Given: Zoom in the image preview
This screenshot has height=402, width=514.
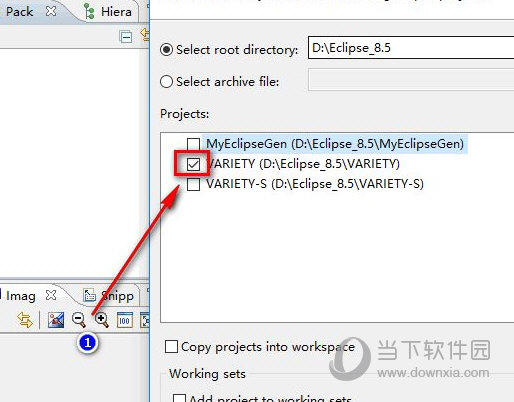Looking at the screenshot, I should (x=102, y=320).
